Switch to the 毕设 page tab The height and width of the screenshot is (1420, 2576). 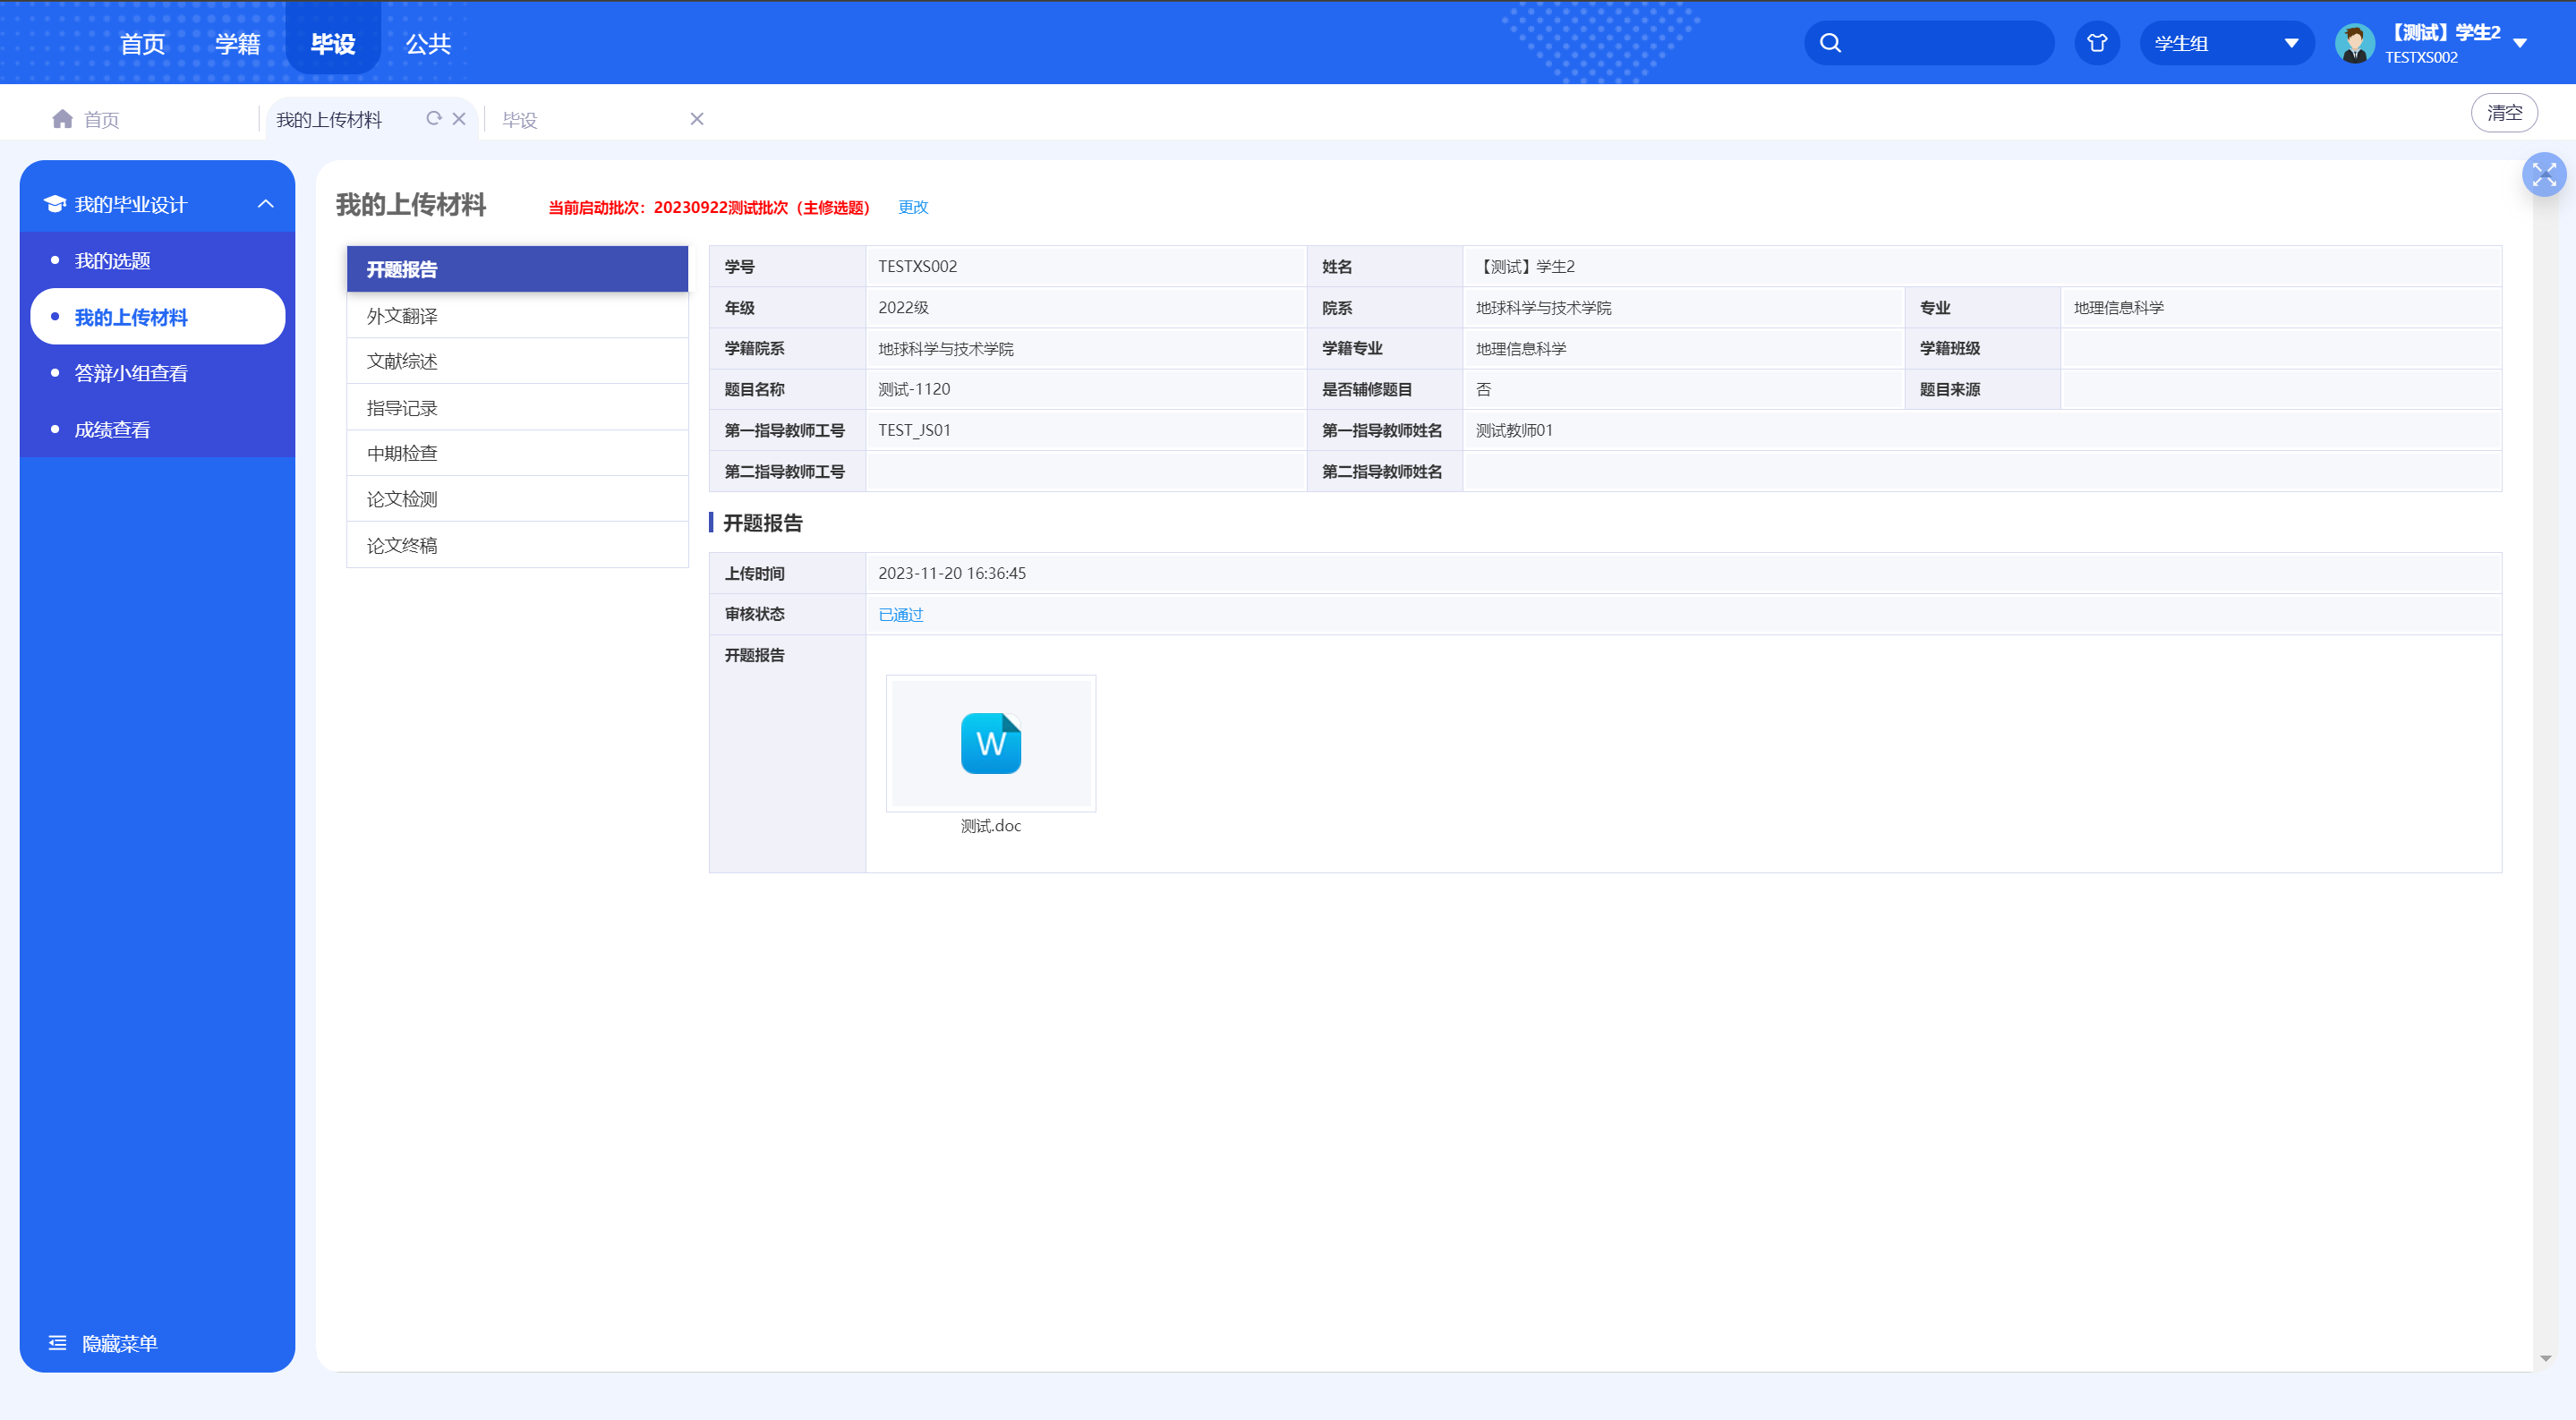(x=520, y=120)
